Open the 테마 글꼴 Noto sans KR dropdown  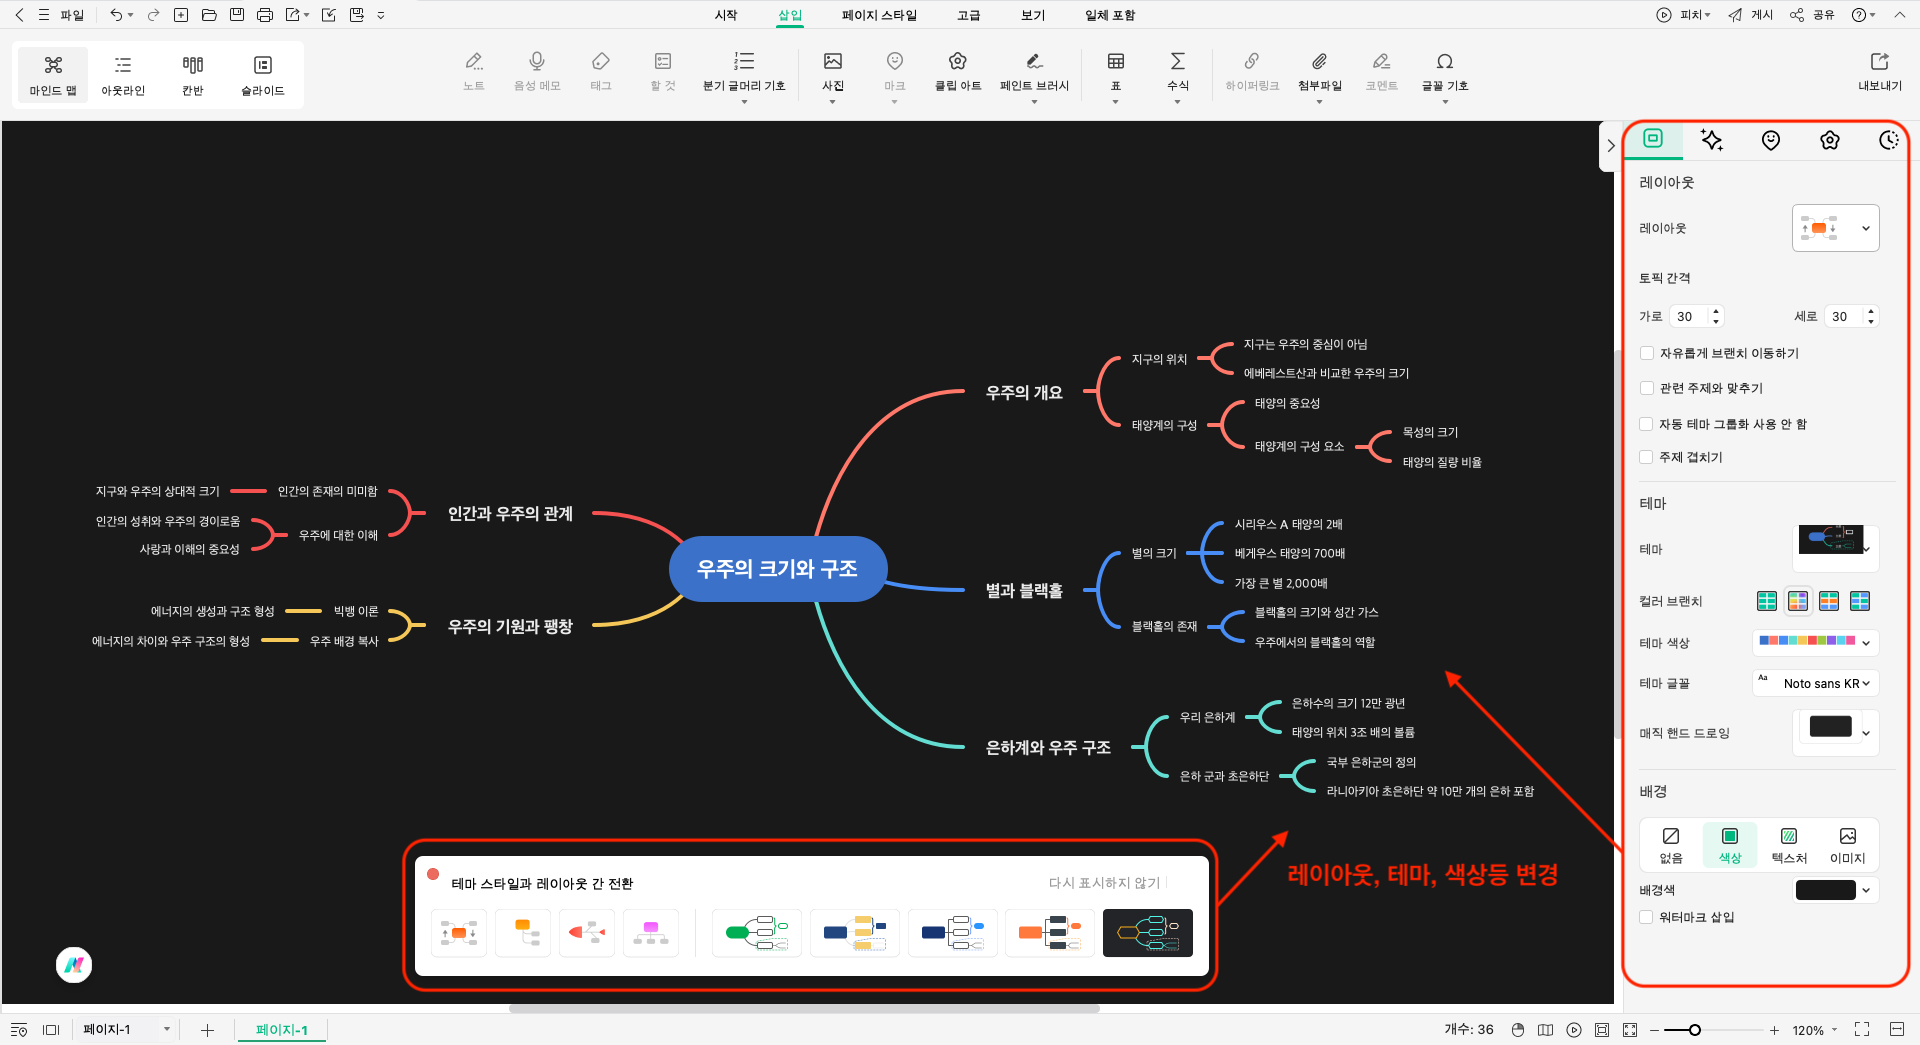coord(1816,683)
